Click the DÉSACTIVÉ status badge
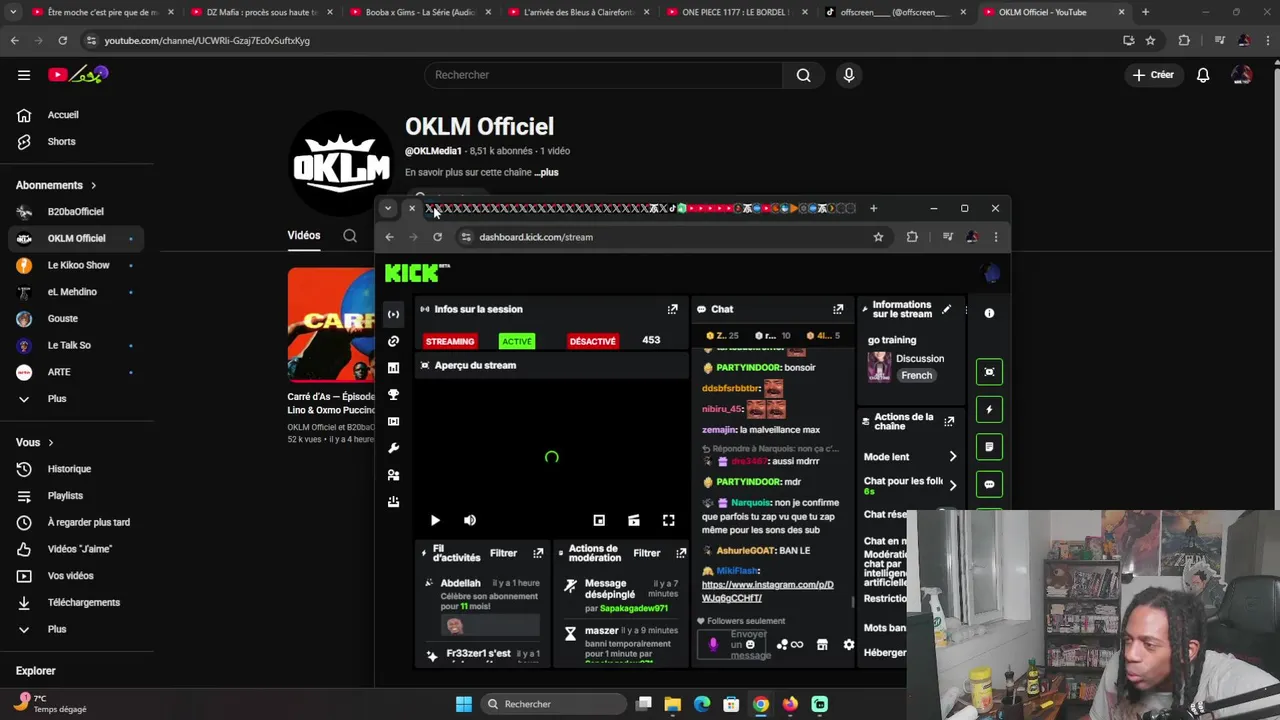Viewport: 1280px width, 720px height. (592, 341)
